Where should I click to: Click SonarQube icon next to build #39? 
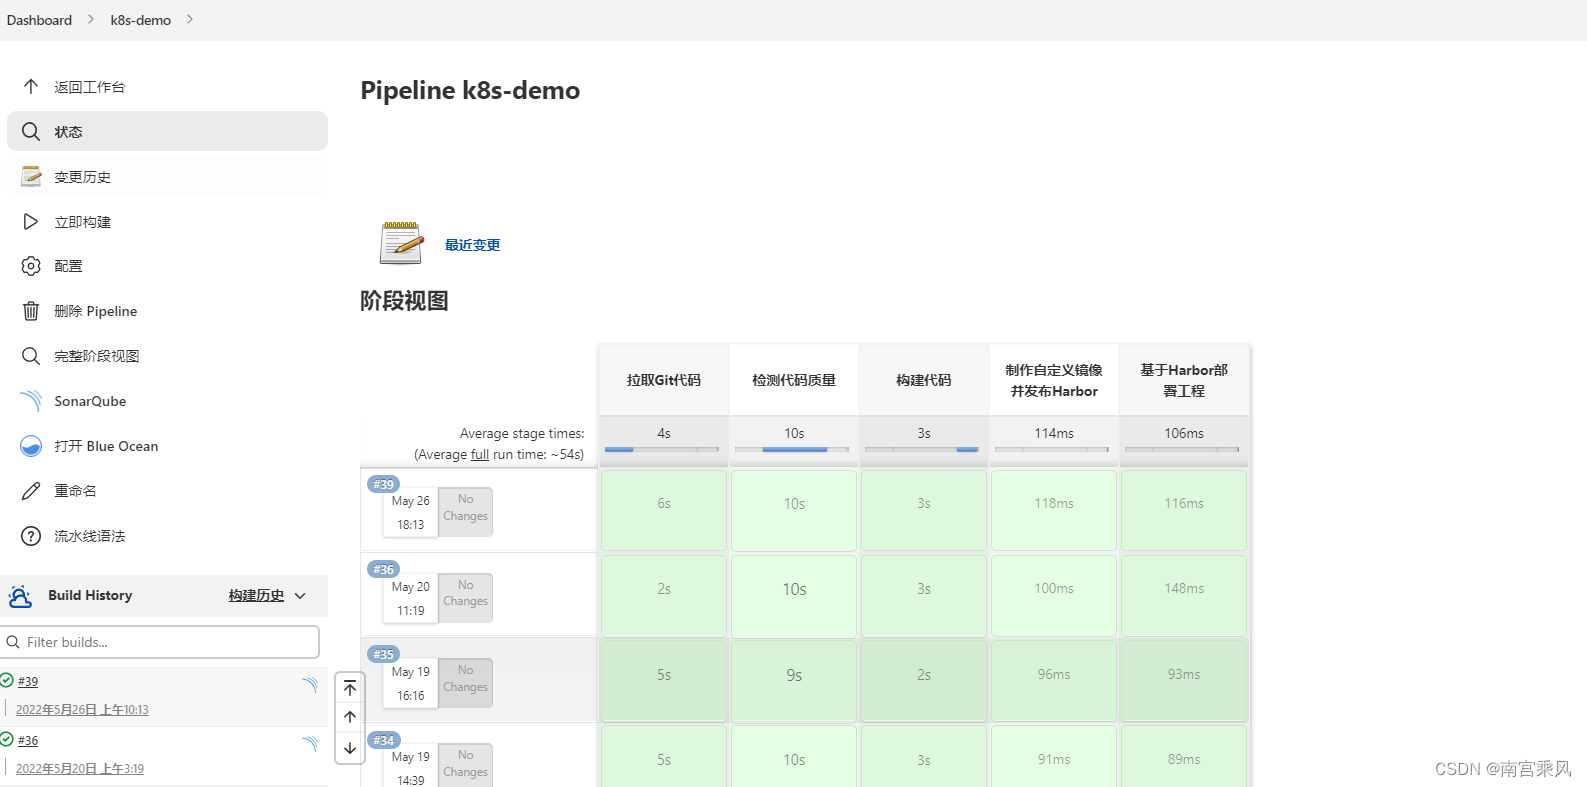(x=310, y=685)
